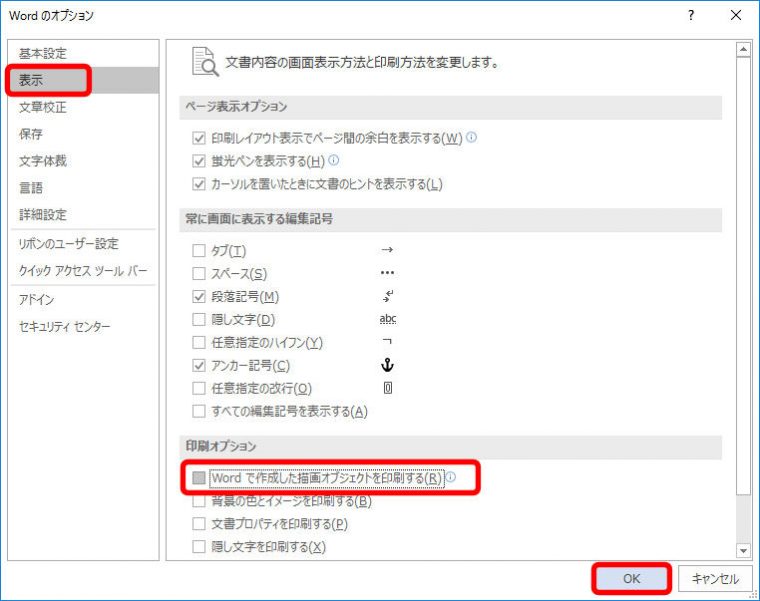760x601 pixels.
Task: Enable the タブ(T) checkbox
Action: 199,251
